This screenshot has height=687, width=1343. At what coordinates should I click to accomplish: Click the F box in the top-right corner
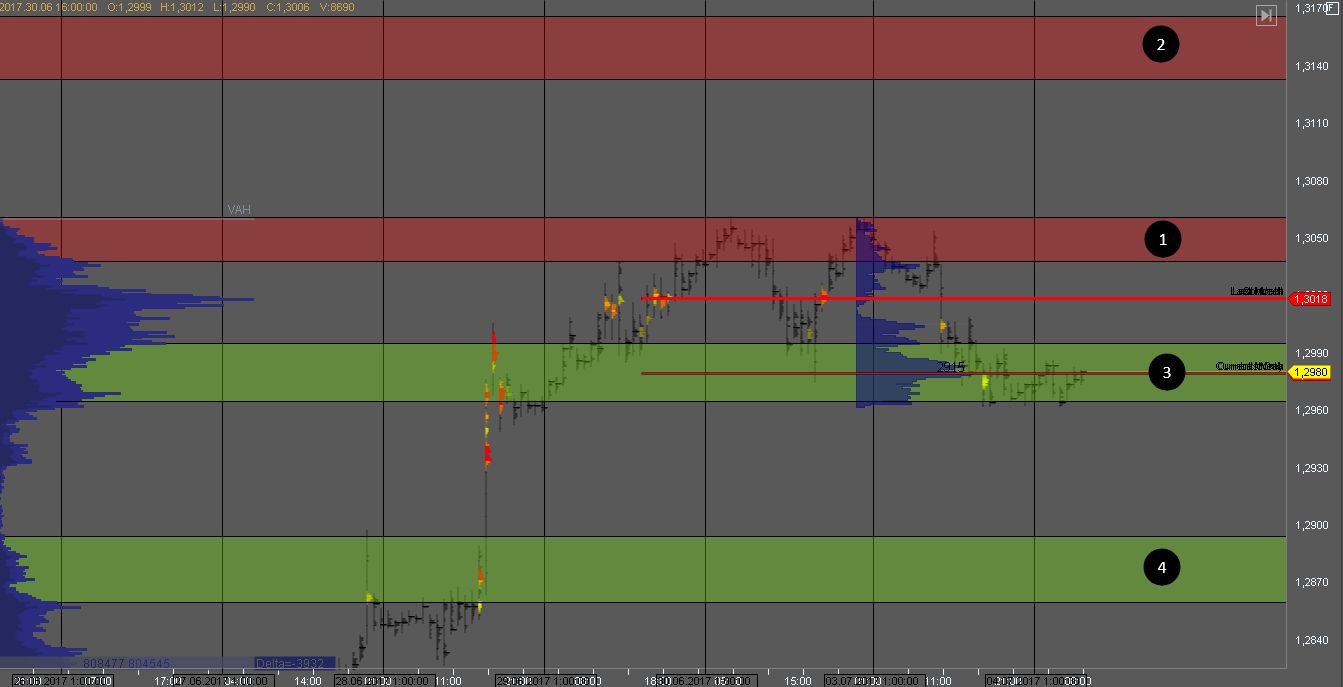coord(1331,7)
